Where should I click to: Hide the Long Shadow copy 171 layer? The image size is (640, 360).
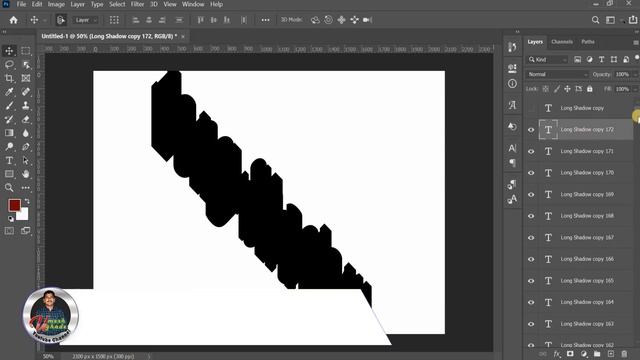pyautogui.click(x=531, y=151)
